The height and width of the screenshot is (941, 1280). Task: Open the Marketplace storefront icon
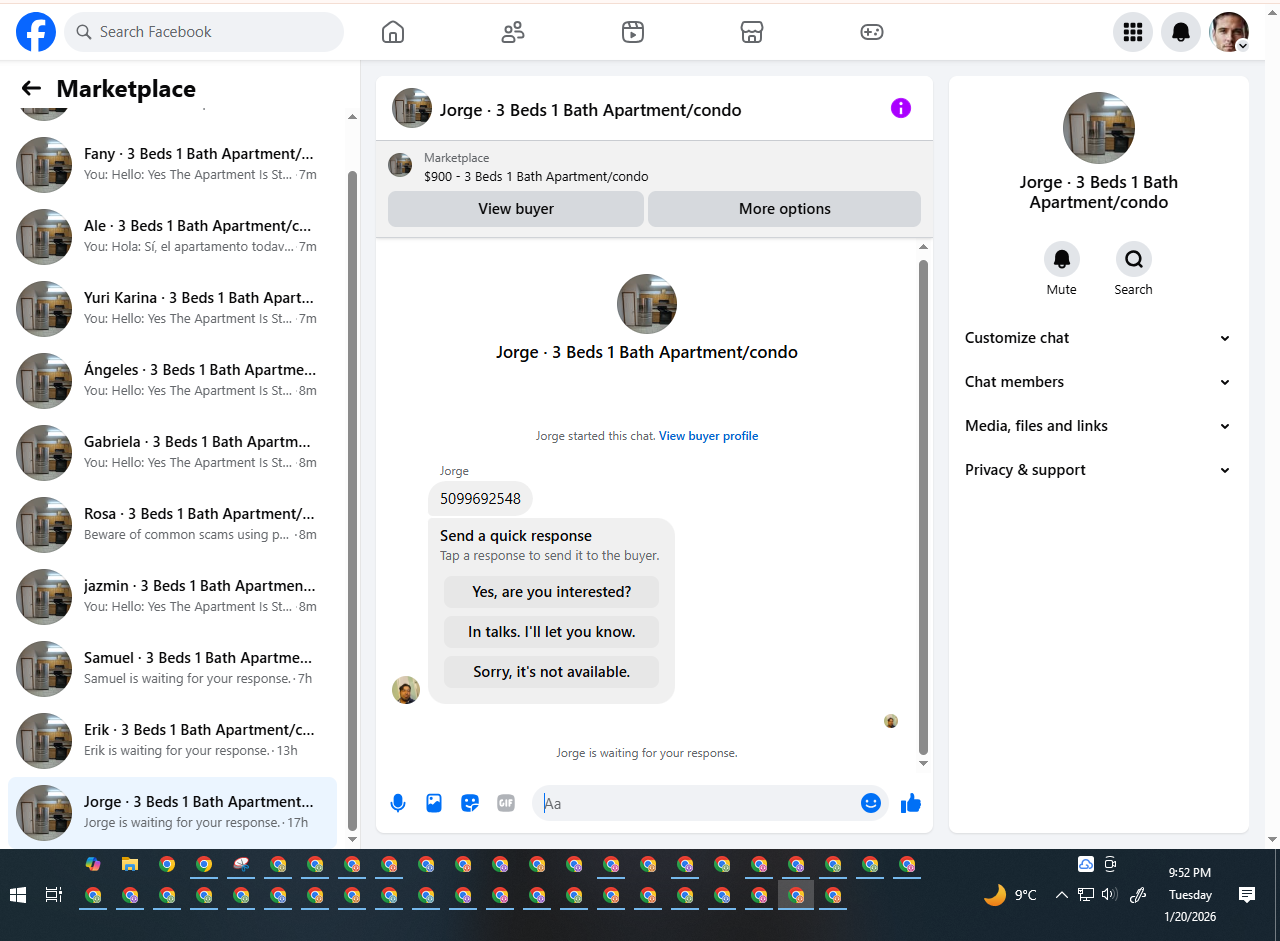pyautogui.click(x=752, y=32)
